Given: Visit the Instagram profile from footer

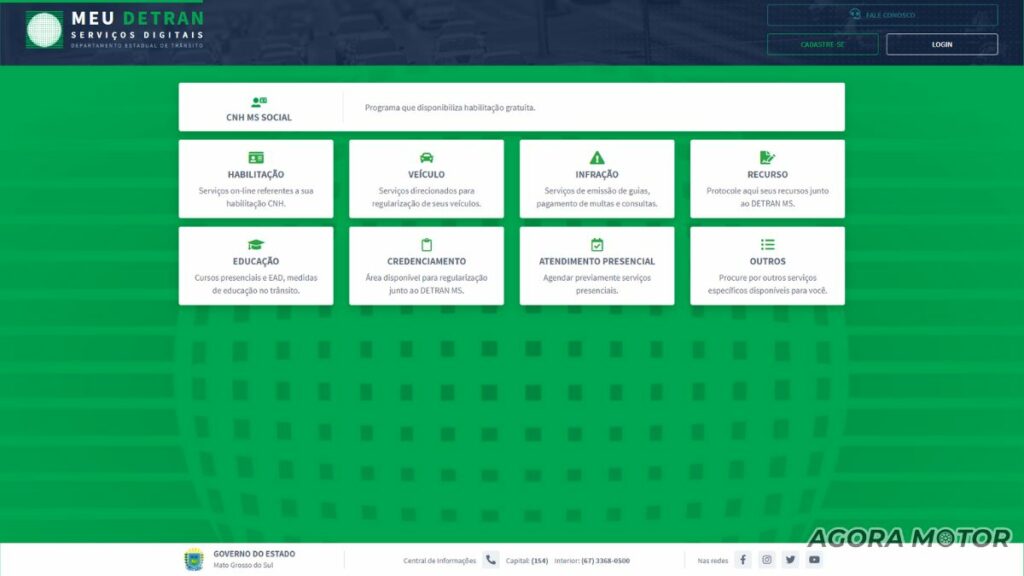Looking at the screenshot, I should click(767, 560).
